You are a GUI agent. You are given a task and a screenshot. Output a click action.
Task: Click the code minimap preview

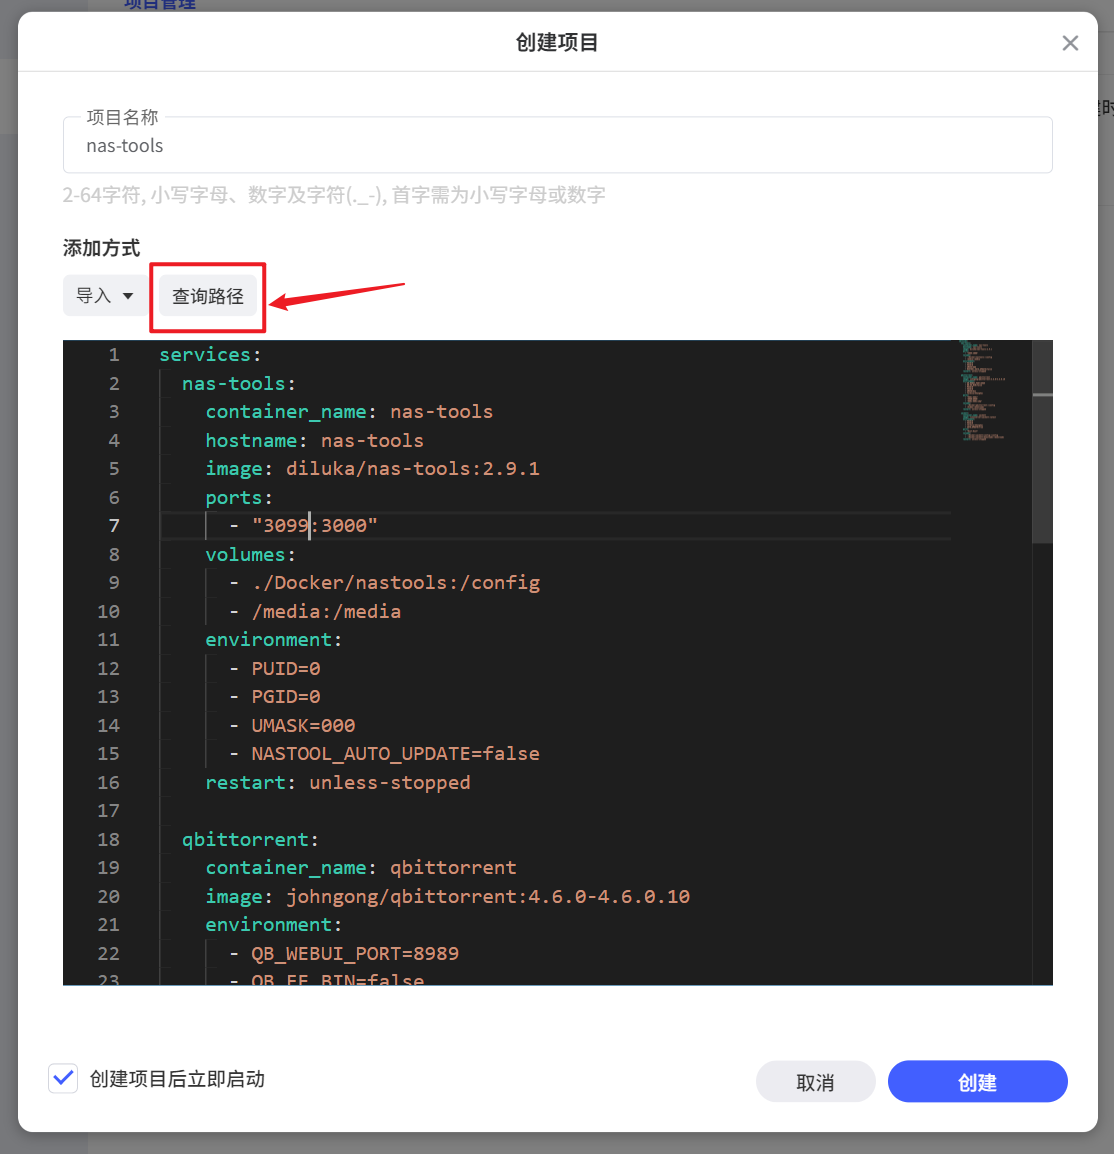[x=984, y=391]
